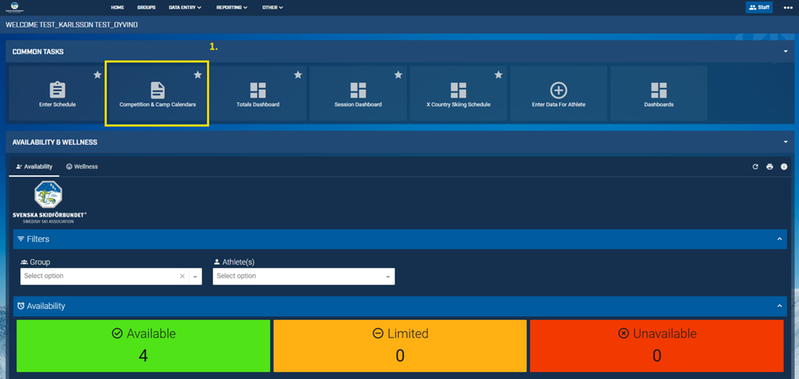Screen dimensions: 799x379
Task: Open the Totals Dashboard tile
Action: pos(258,93)
